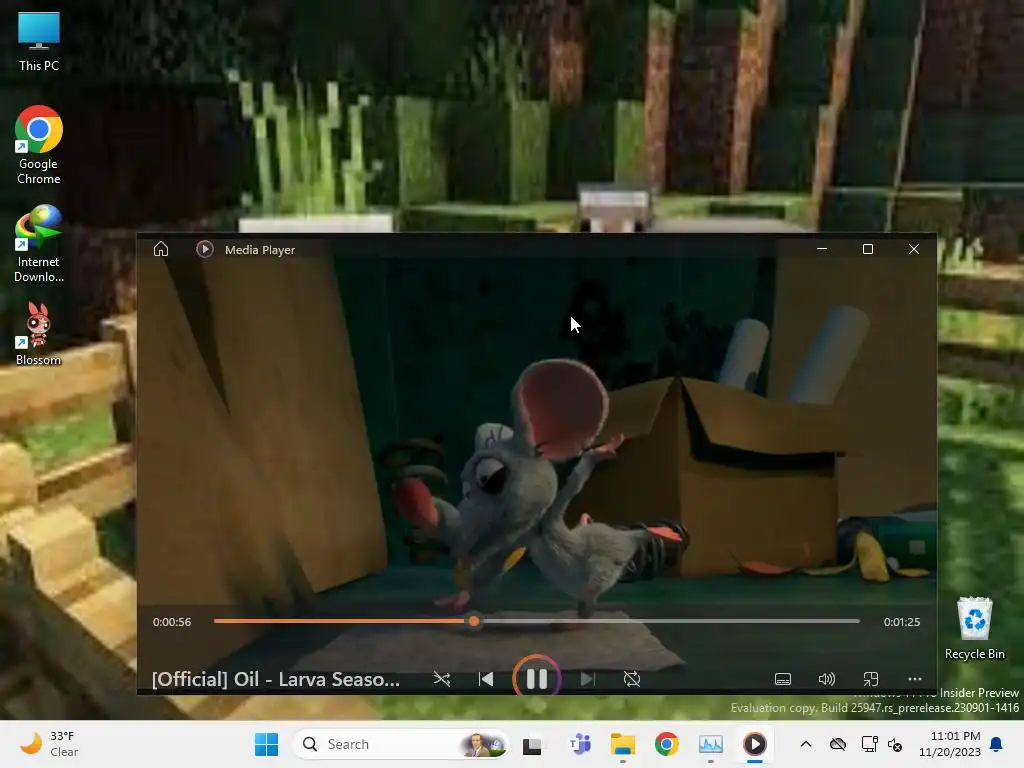Skip to next track
Image resolution: width=1024 pixels, height=768 pixels.
pos(587,679)
